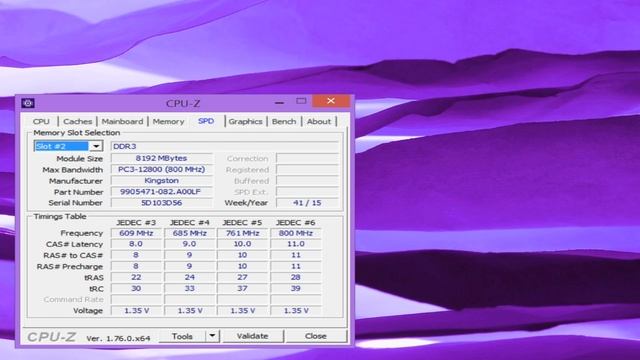Click tRC value 37
The width and height of the screenshot is (640, 360).
242,288
